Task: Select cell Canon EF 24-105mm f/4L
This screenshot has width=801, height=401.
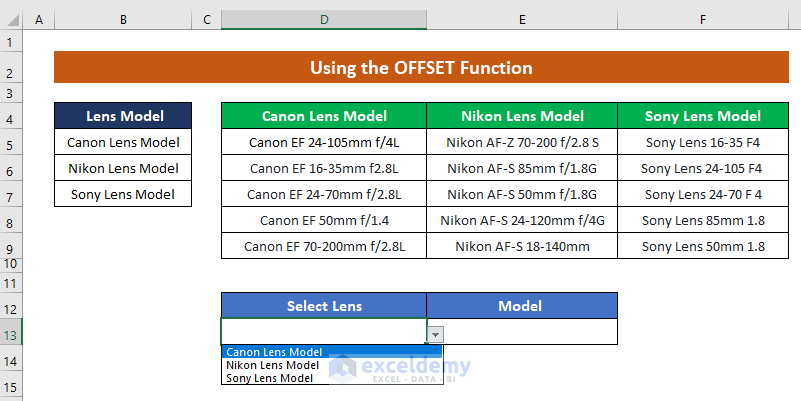Action: [323, 143]
